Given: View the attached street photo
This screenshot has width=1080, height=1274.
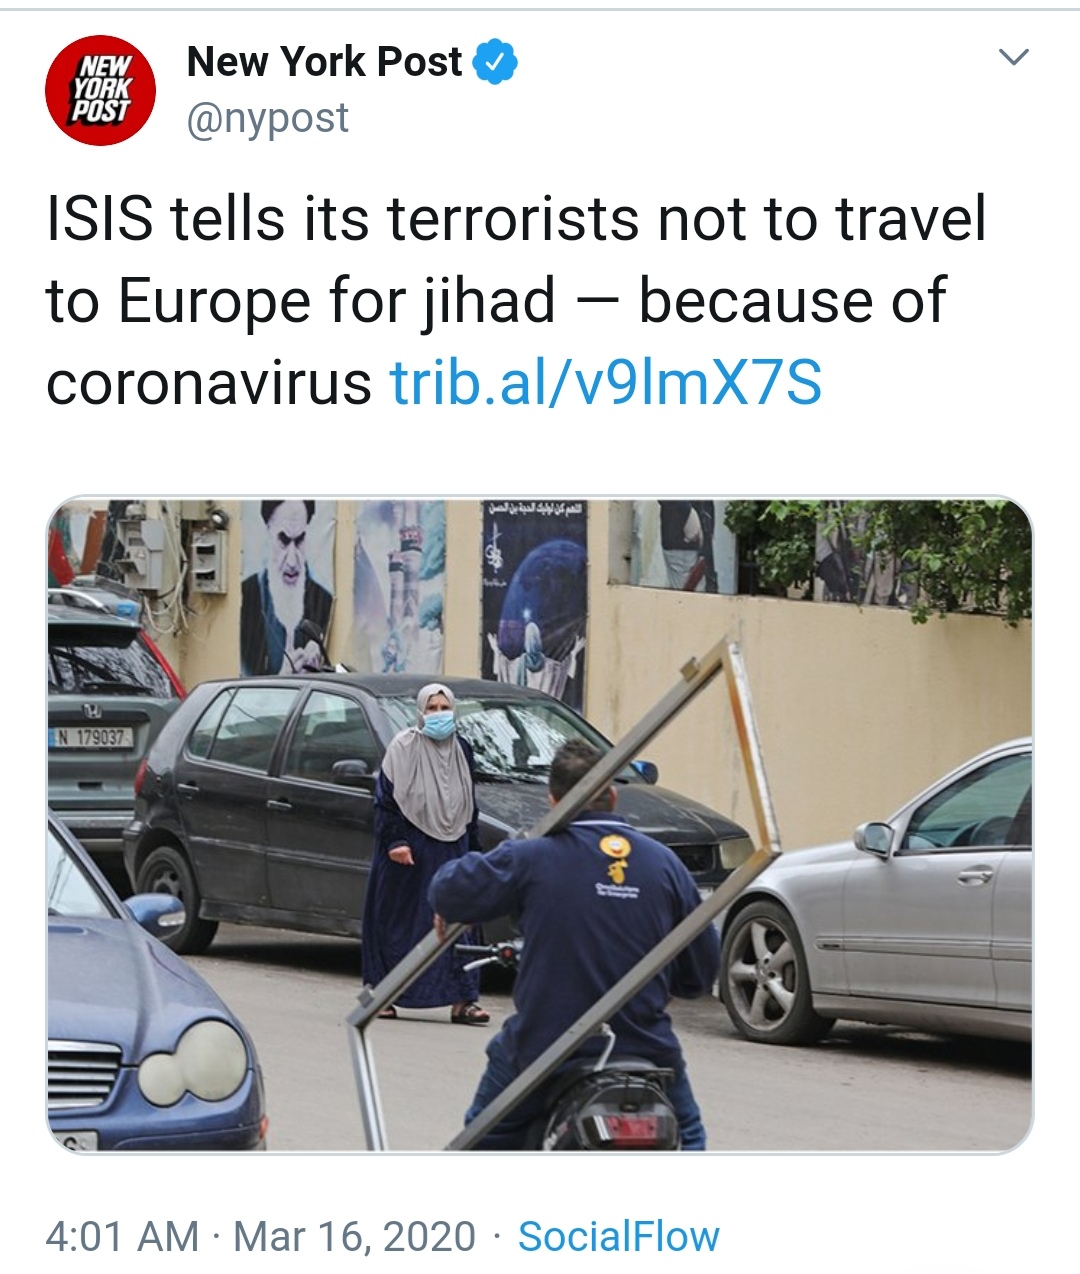Looking at the screenshot, I should 540,825.
